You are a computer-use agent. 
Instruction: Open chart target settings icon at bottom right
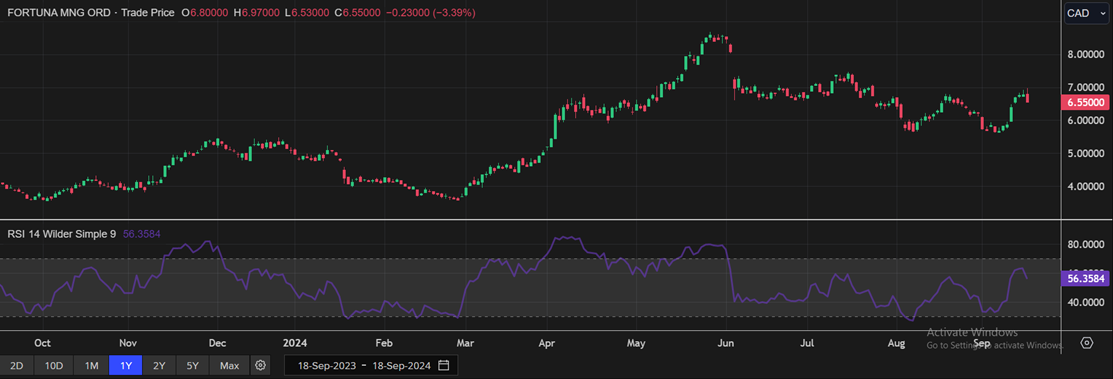pyautogui.click(x=1086, y=344)
